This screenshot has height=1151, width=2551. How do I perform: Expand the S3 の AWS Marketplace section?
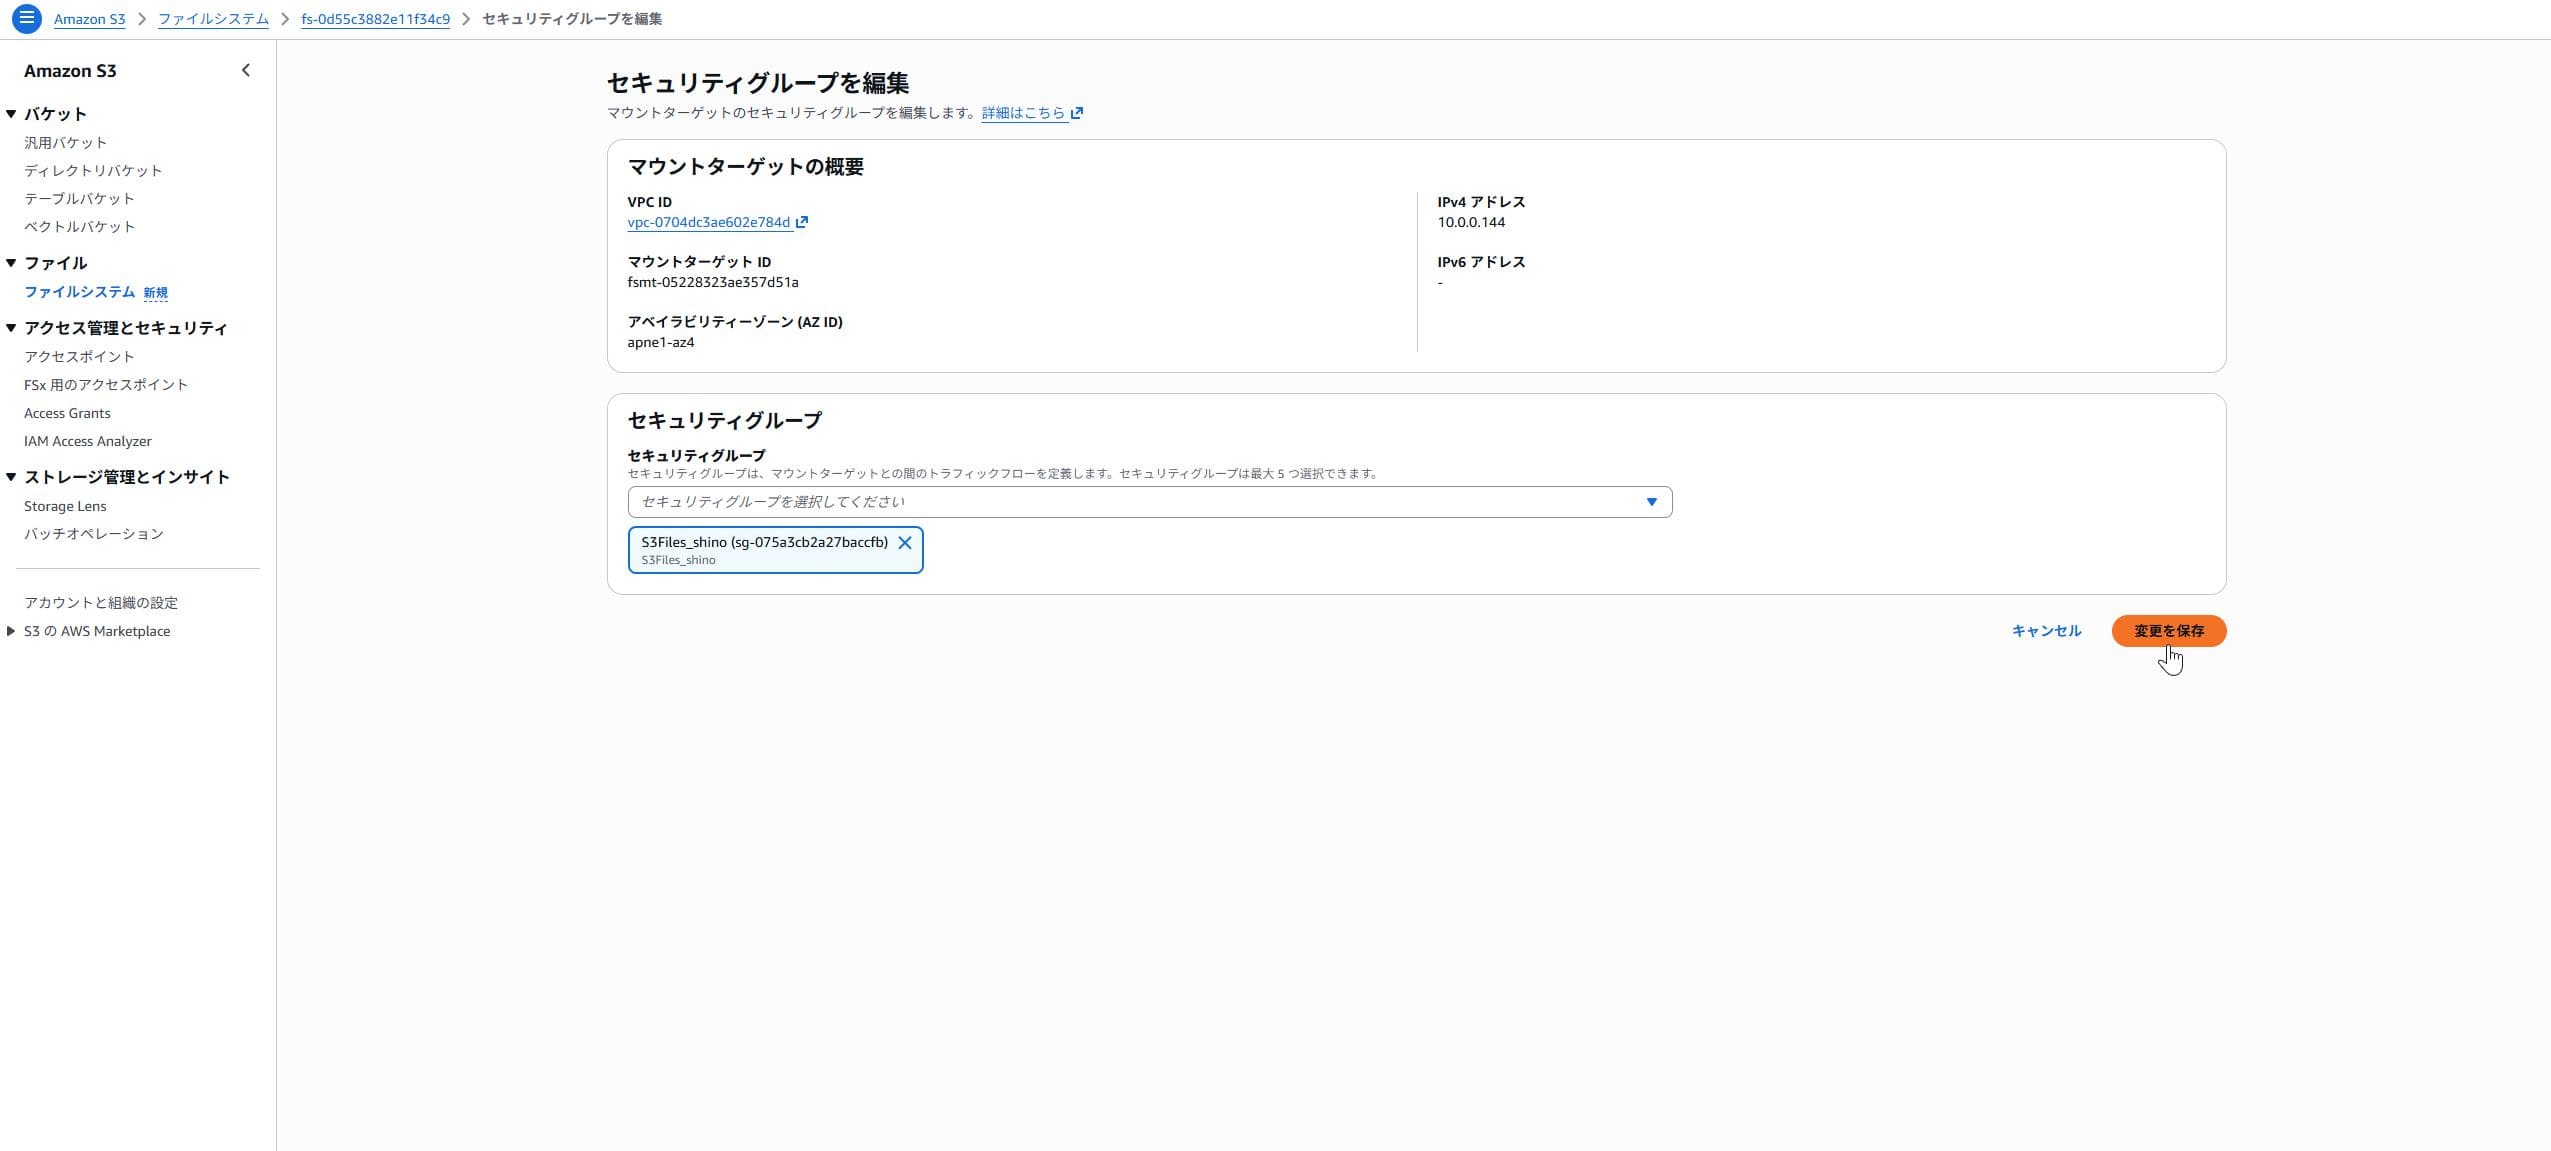coord(12,630)
